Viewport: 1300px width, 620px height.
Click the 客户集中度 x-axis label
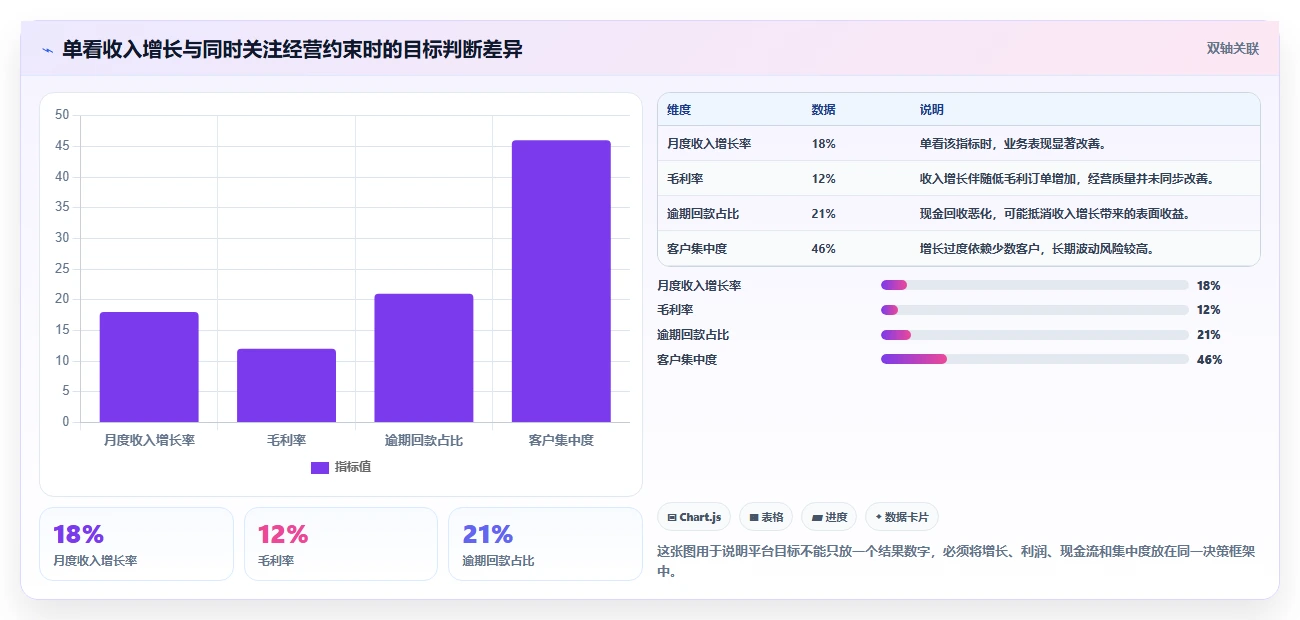[561, 440]
